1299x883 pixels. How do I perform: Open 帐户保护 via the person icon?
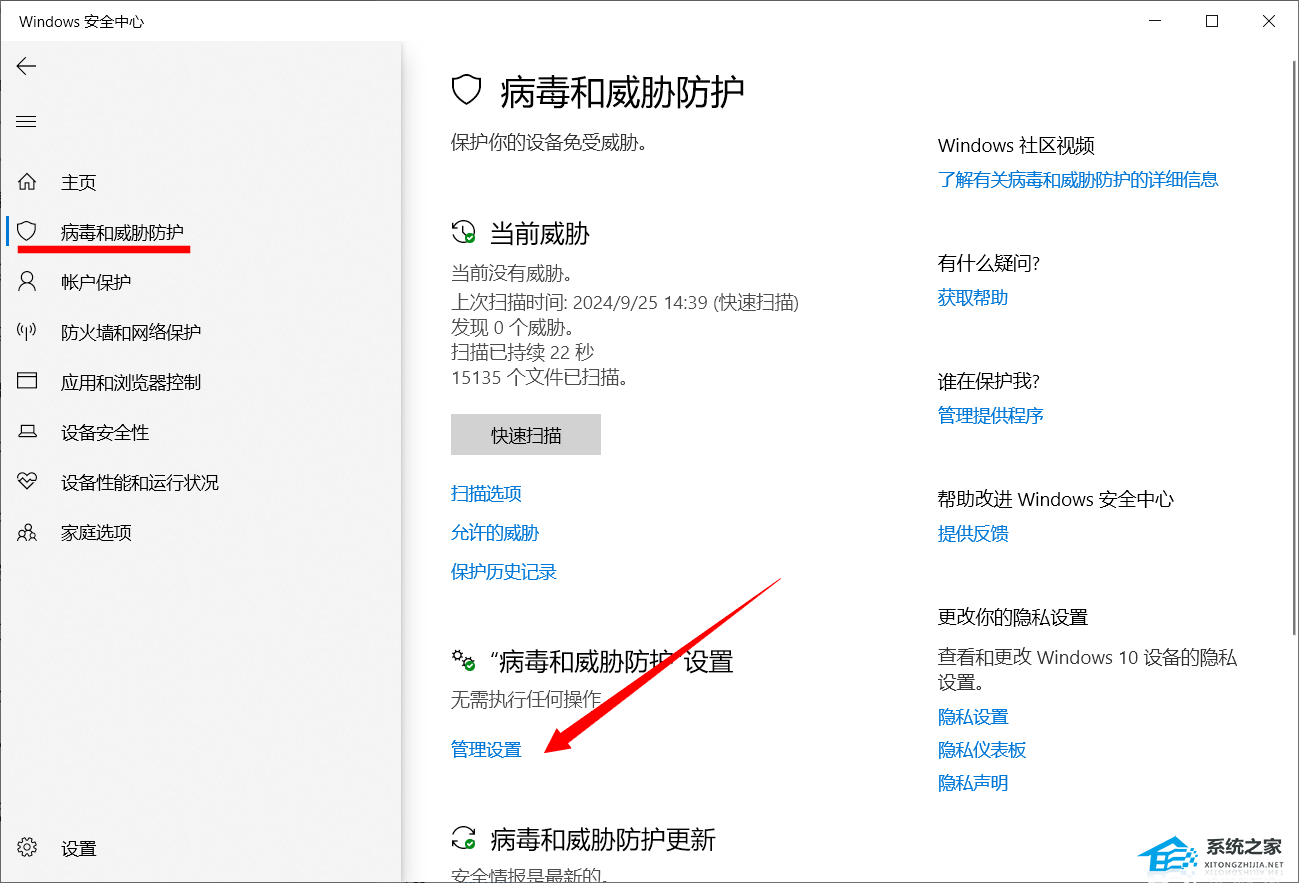[x=27, y=282]
